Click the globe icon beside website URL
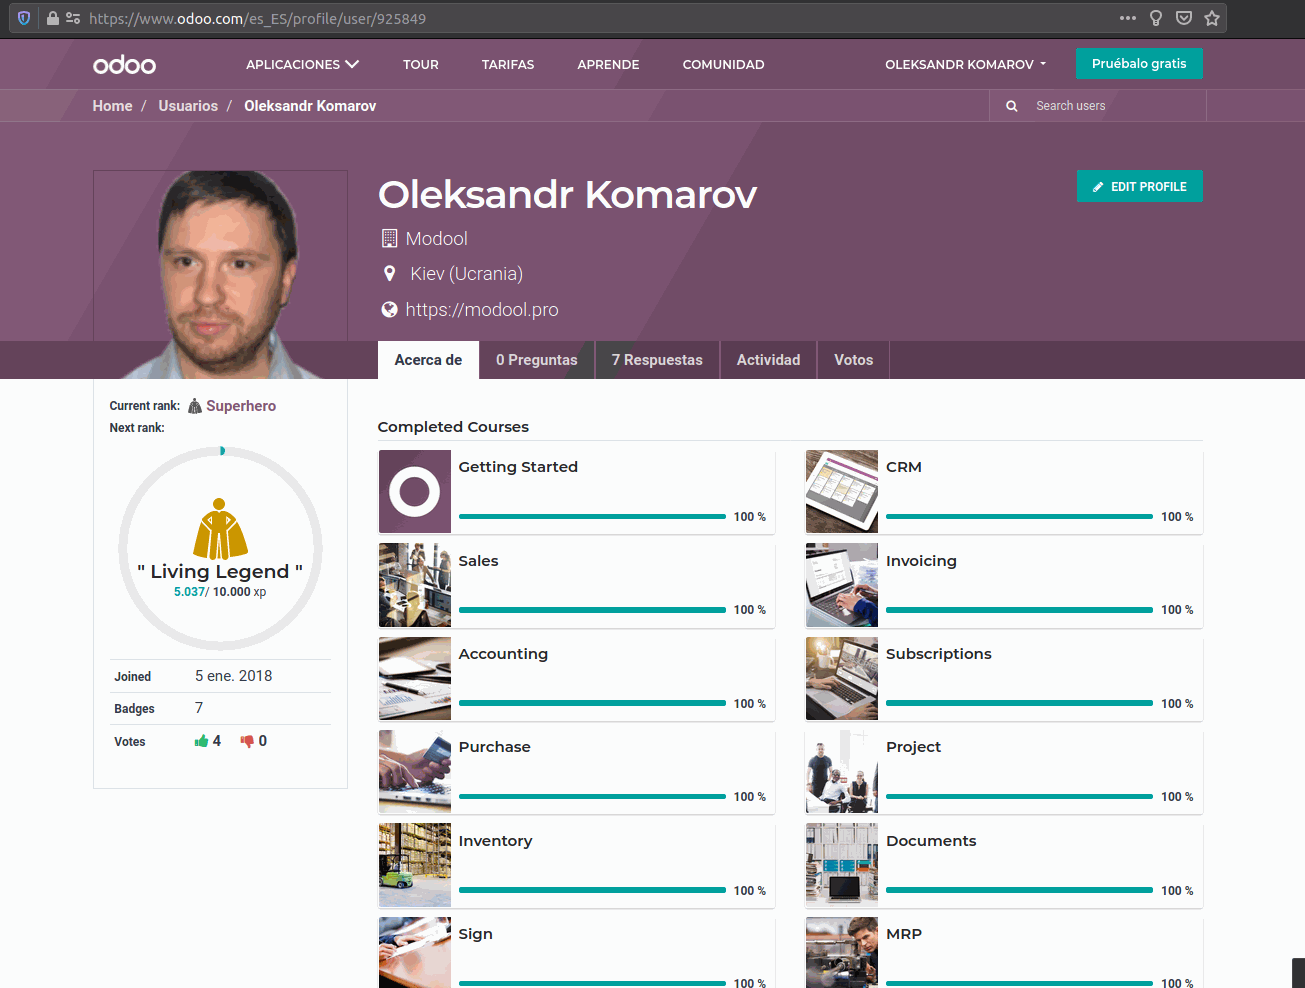 pos(390,310)
